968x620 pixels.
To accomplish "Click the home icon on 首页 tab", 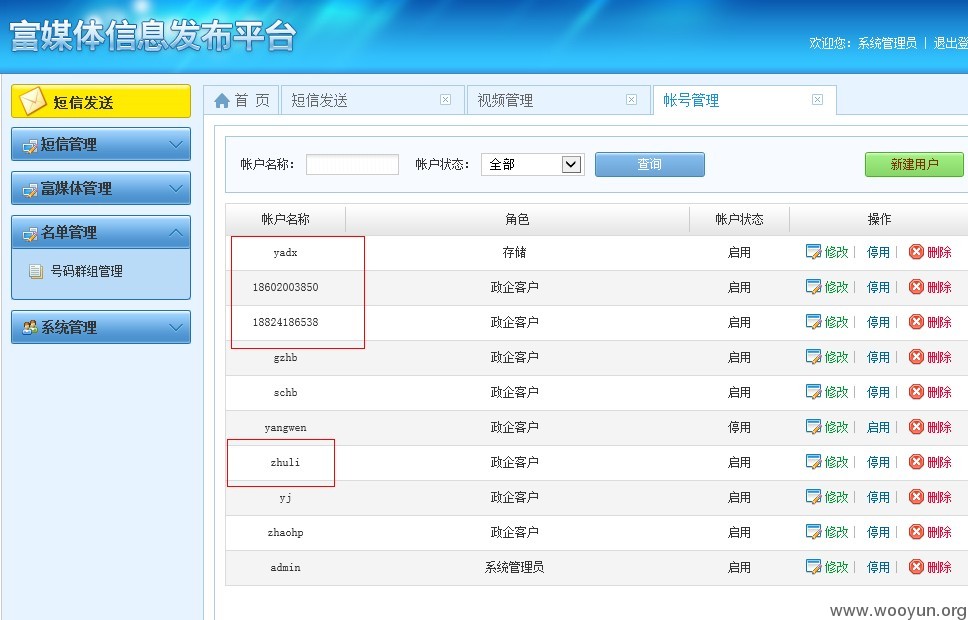I will point(222,101).
